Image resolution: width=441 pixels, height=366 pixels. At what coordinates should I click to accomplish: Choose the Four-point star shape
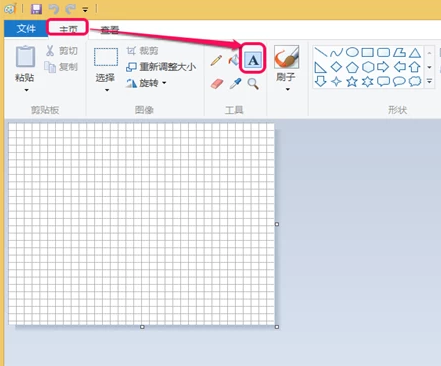click(x=336, y=81)
